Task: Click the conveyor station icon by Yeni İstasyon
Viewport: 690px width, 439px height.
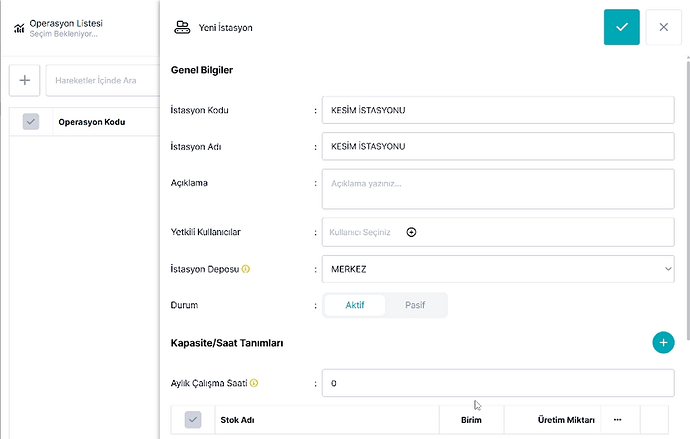Action: coord(182,27)
